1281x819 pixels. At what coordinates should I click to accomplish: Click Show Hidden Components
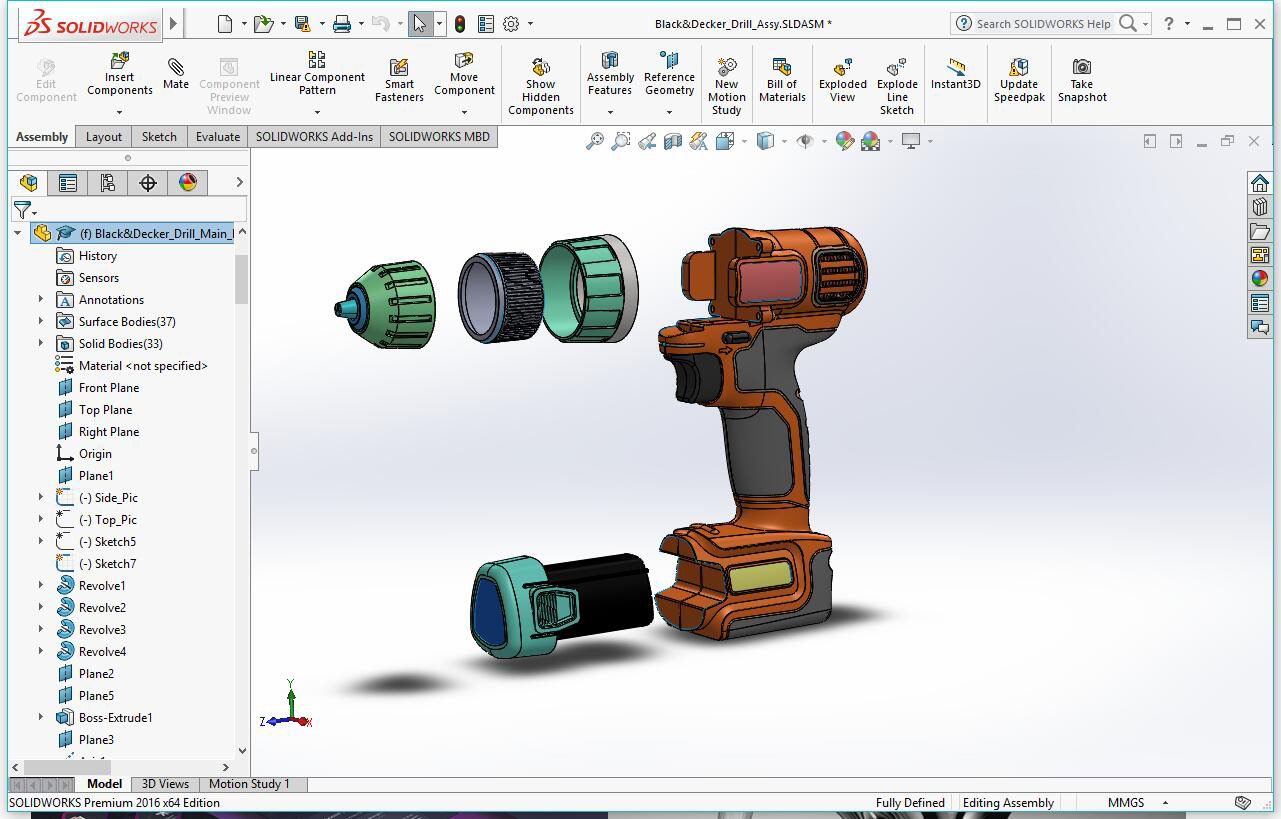[540, 86]
